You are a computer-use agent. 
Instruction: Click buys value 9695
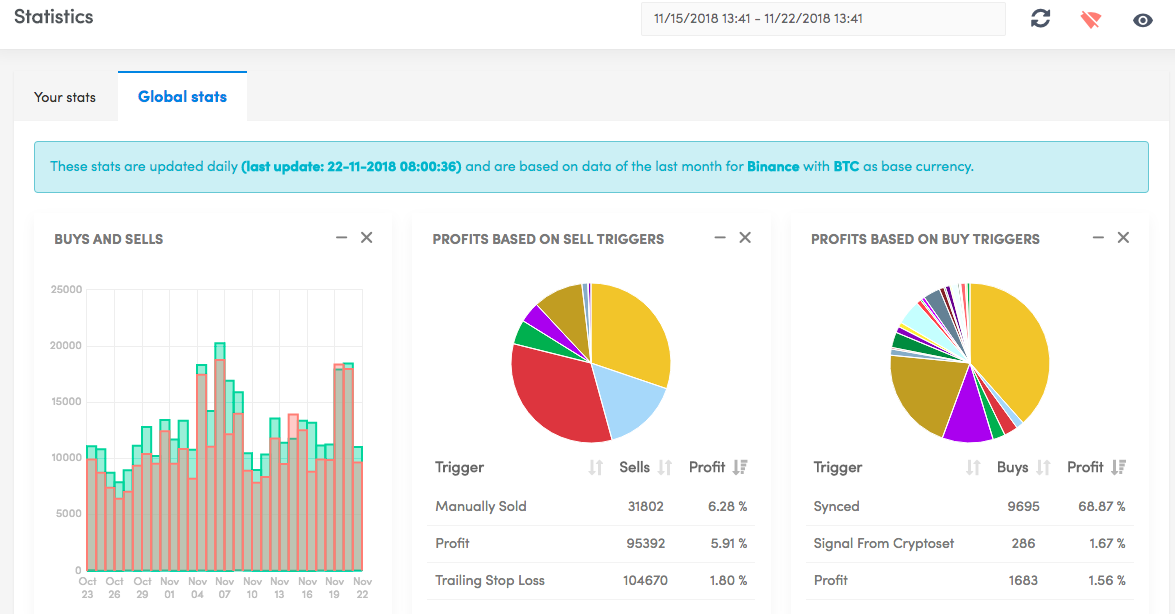click(x=1023, y=506)
